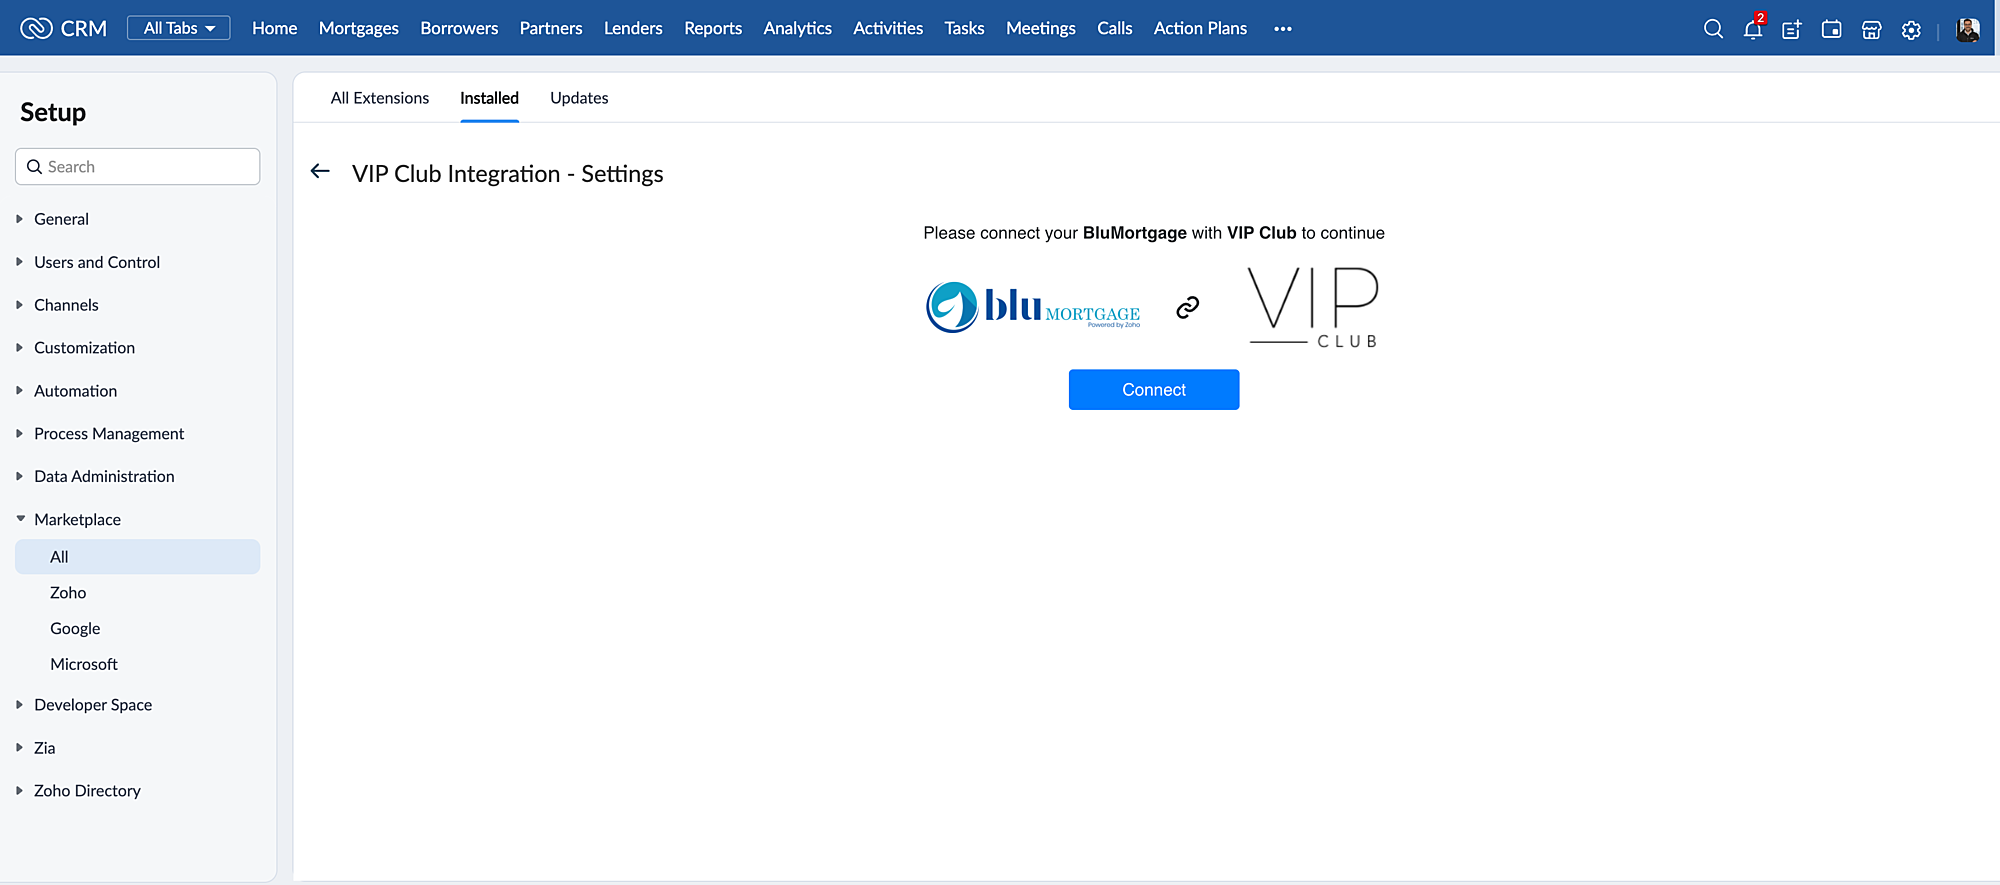Click the BluMortgage logo
The width and height of the screenshot is (2000, 885).
1033,307
